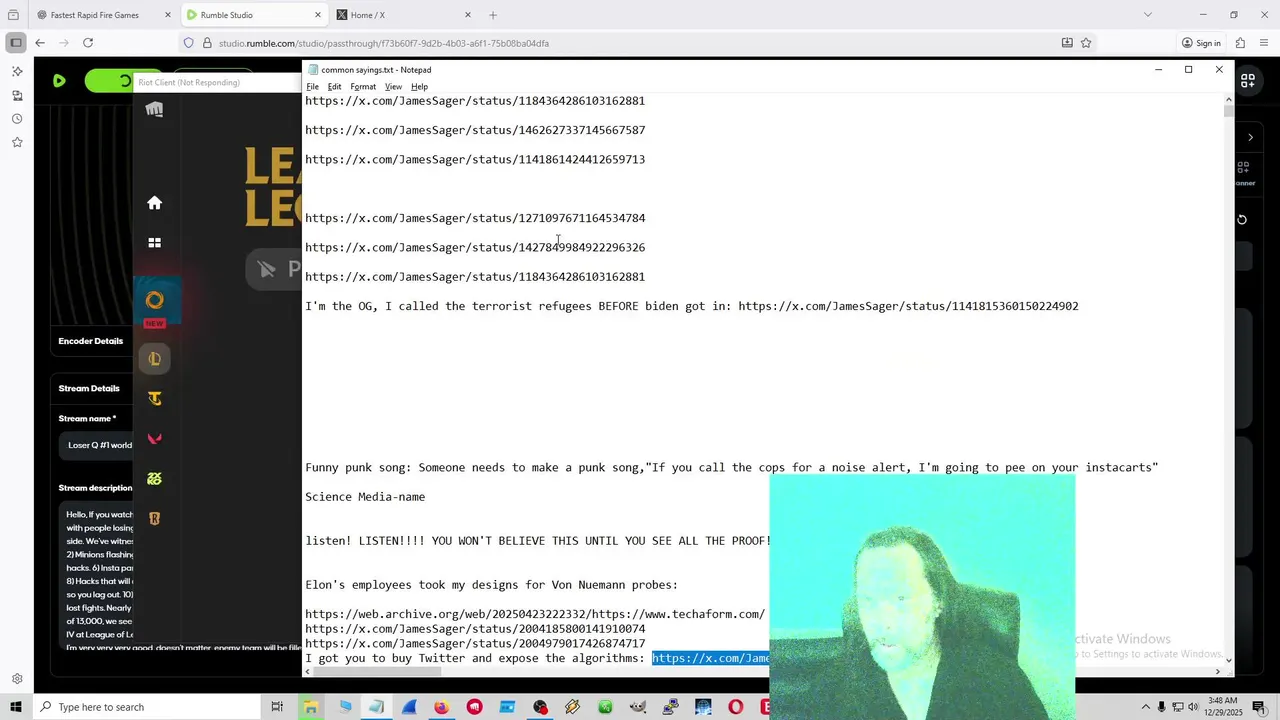The width and height of the screenshot is (1280, 720).
Task: Expand Rumble right panel chevron arrow
Action: (1250, 137)
